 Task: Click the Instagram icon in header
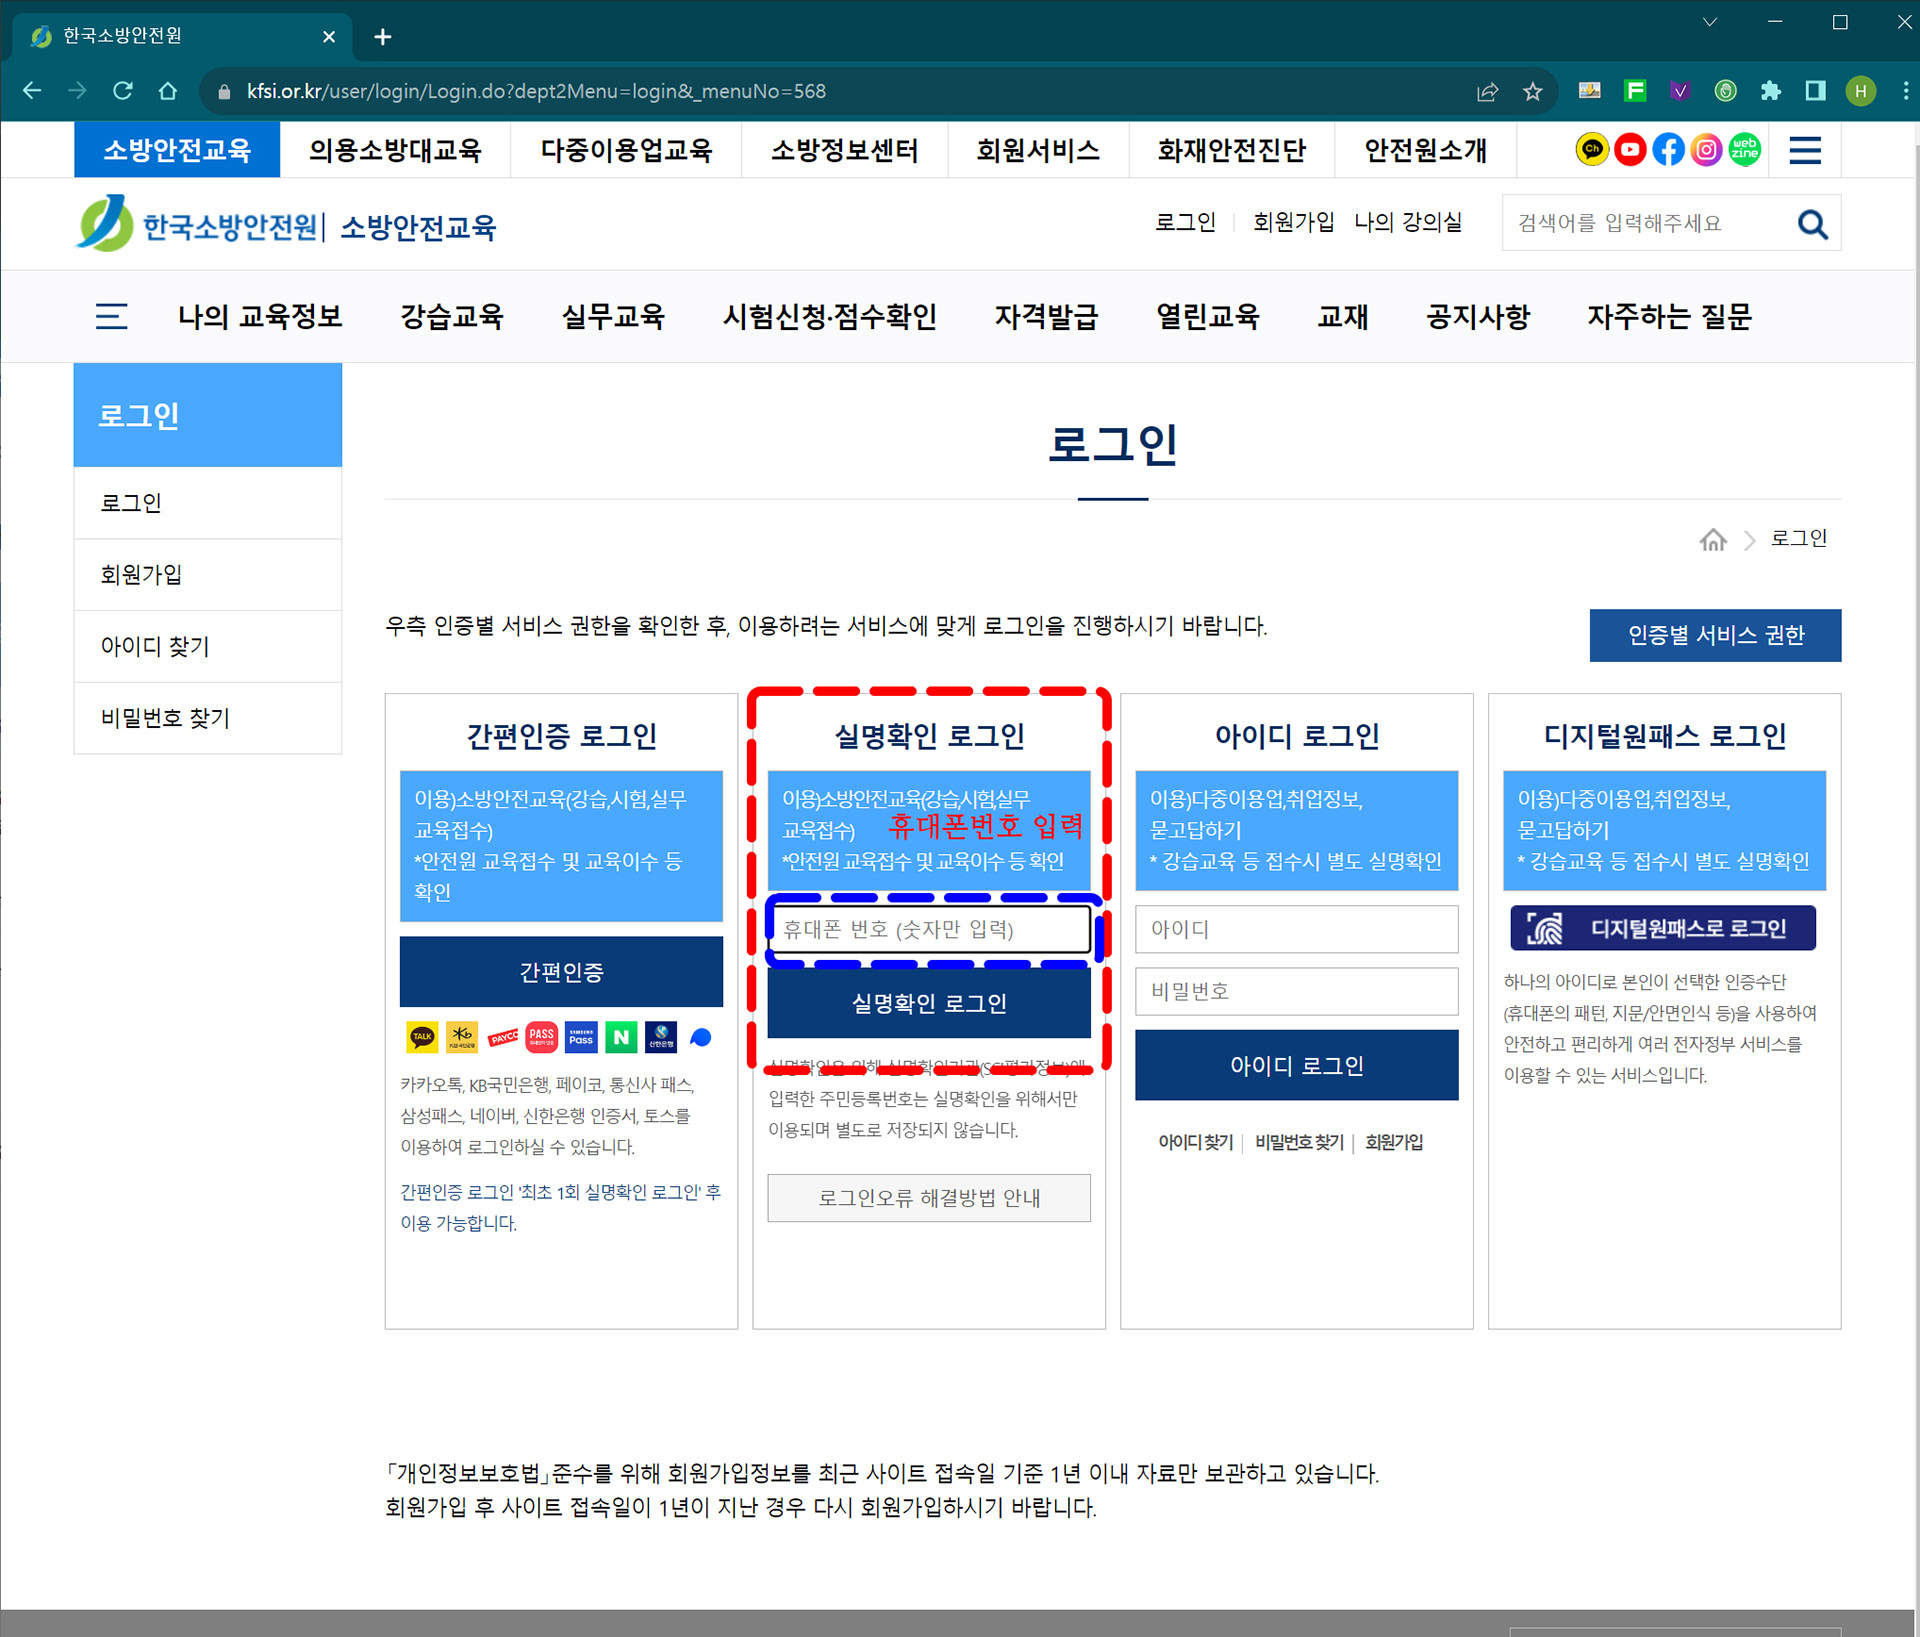click(1706, 150)
